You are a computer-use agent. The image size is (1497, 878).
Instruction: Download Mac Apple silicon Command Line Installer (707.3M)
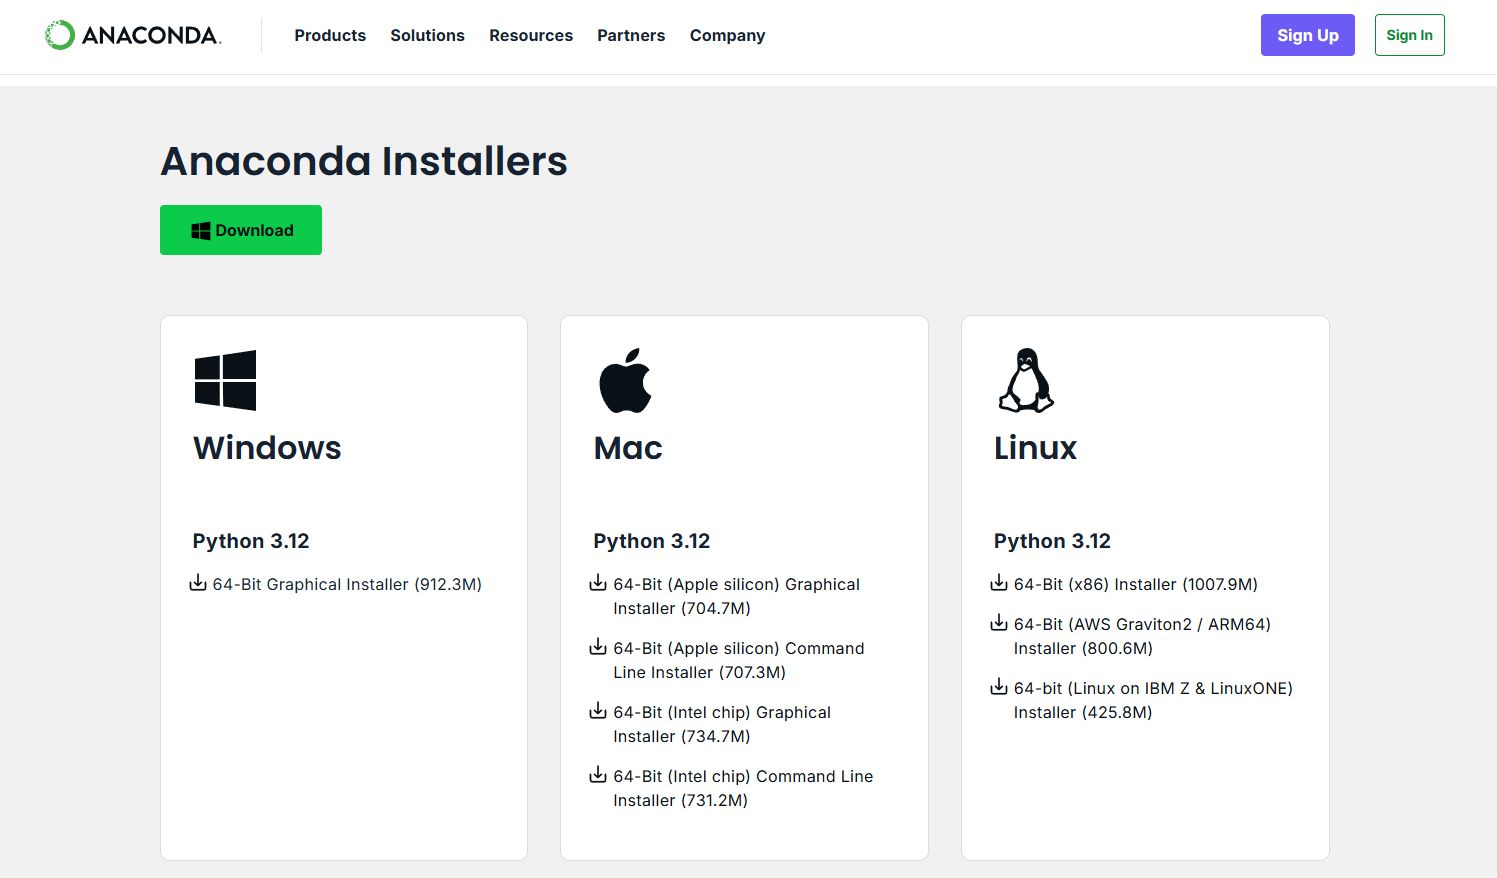click(x=739, y=660)
